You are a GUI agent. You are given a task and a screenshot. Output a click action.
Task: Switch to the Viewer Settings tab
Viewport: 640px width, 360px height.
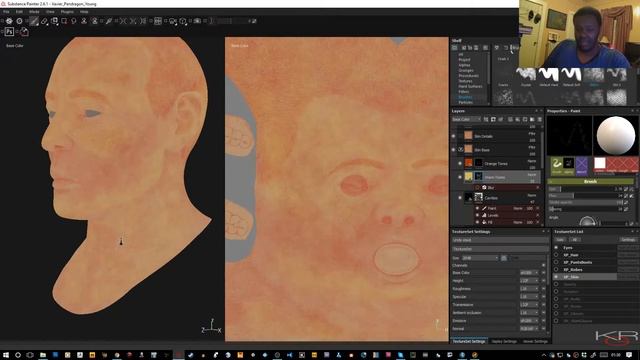pos(535,341)
